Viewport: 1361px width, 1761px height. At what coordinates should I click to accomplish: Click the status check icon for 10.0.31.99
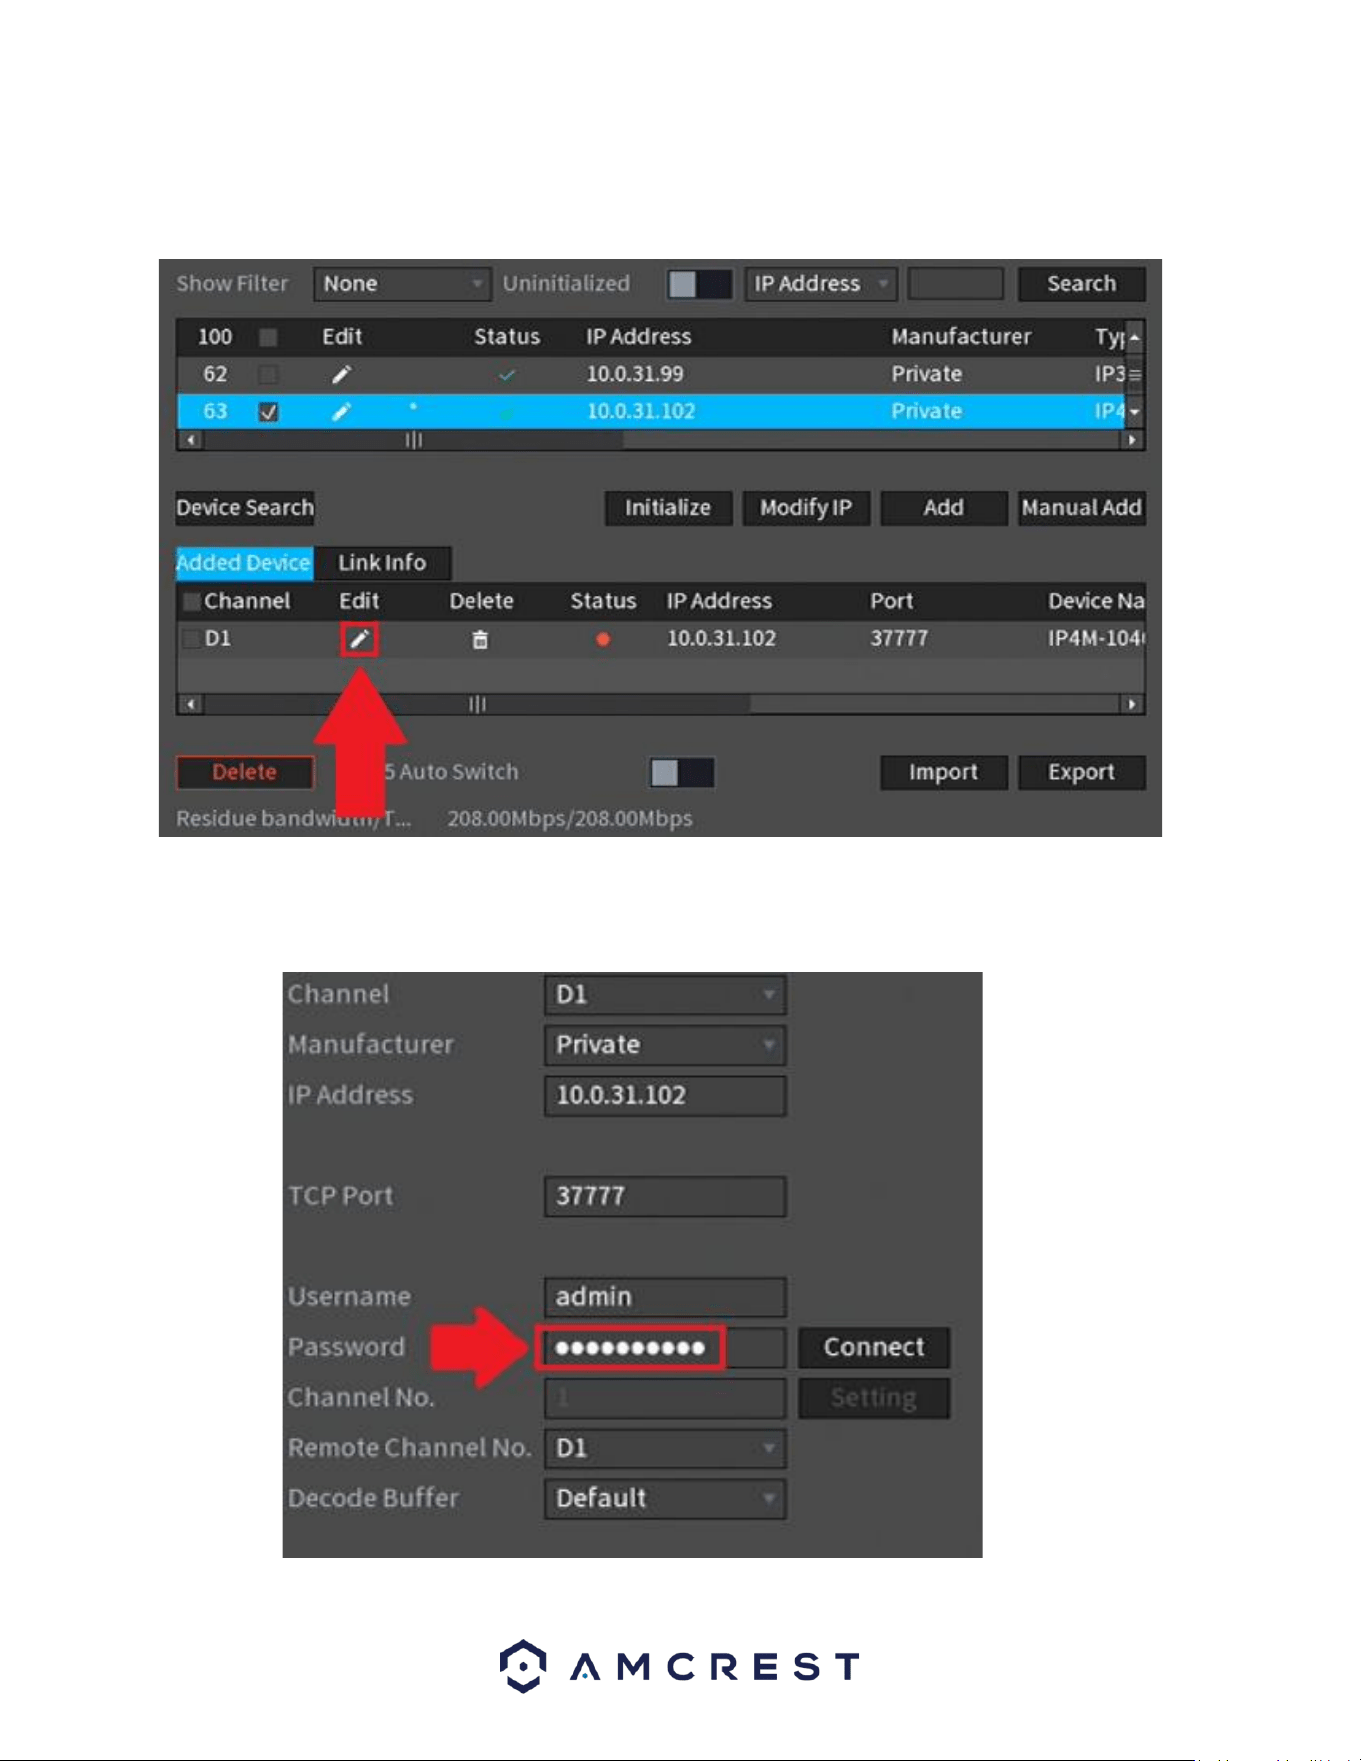click(x=507, y=375)
